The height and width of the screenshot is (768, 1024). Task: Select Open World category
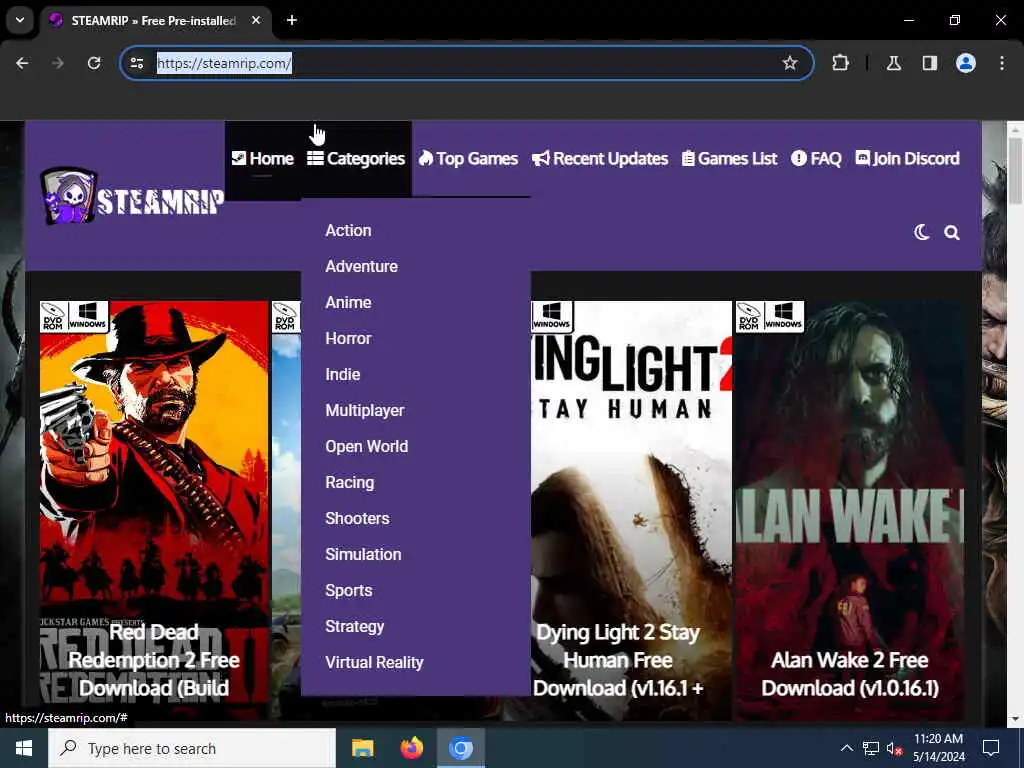[366, 446]
